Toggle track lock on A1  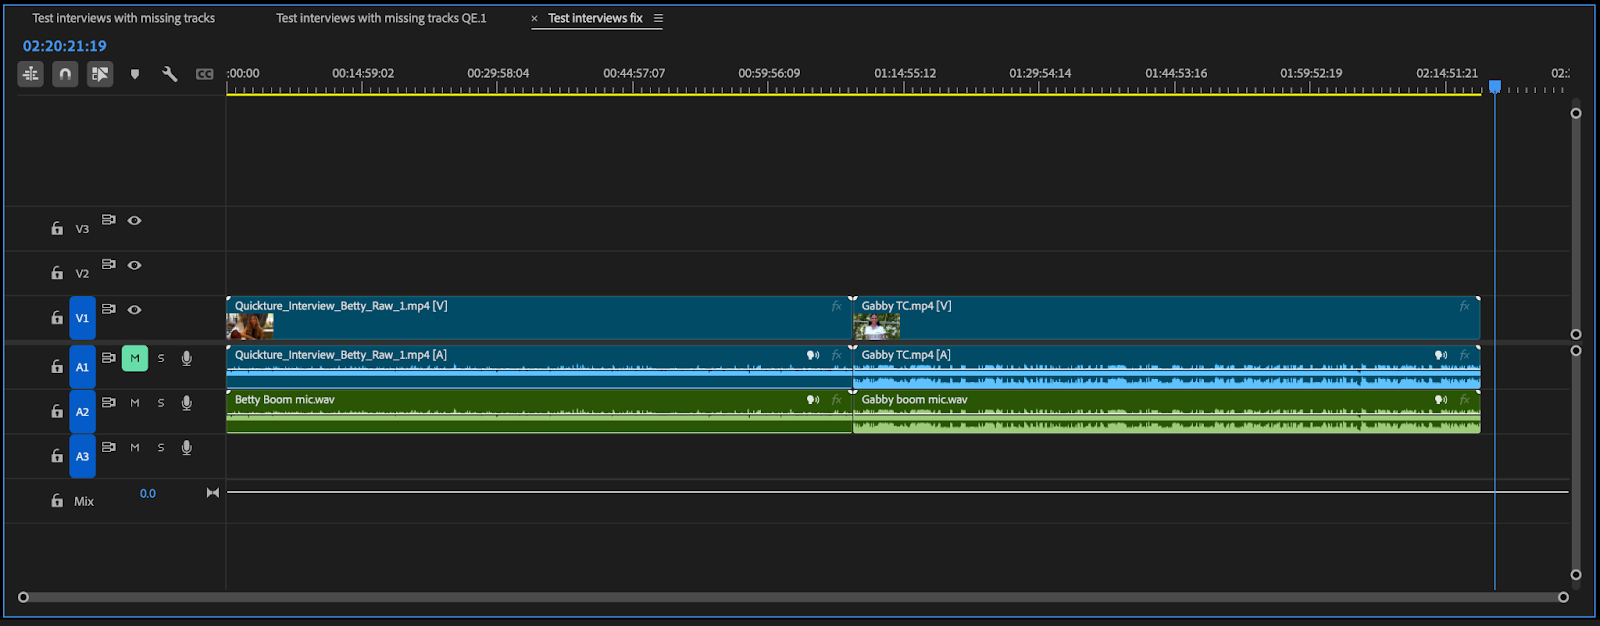pos(57,366)
